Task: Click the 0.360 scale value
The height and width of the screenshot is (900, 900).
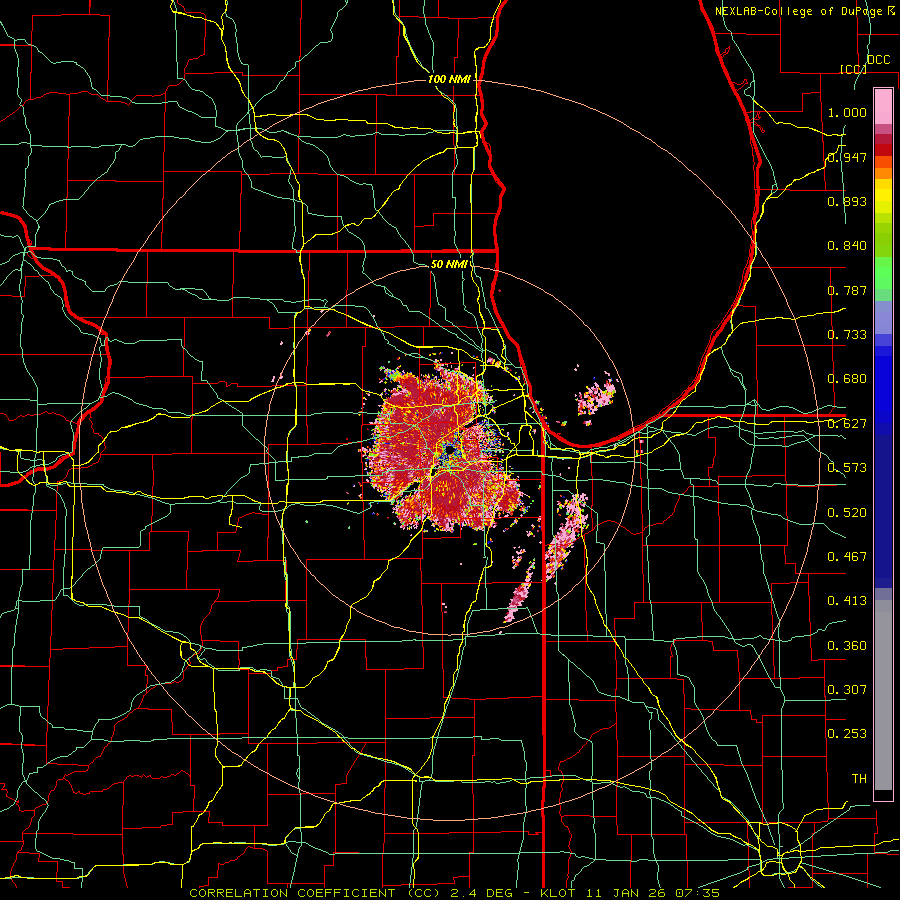Action: tap(847, 646)
